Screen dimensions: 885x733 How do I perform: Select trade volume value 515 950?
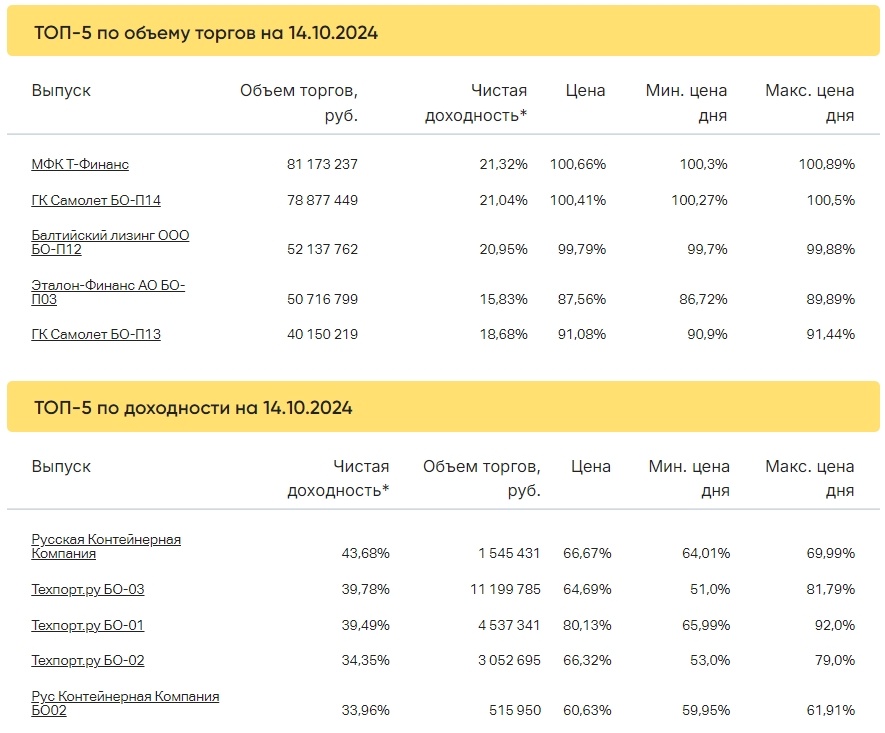(515, 710)
